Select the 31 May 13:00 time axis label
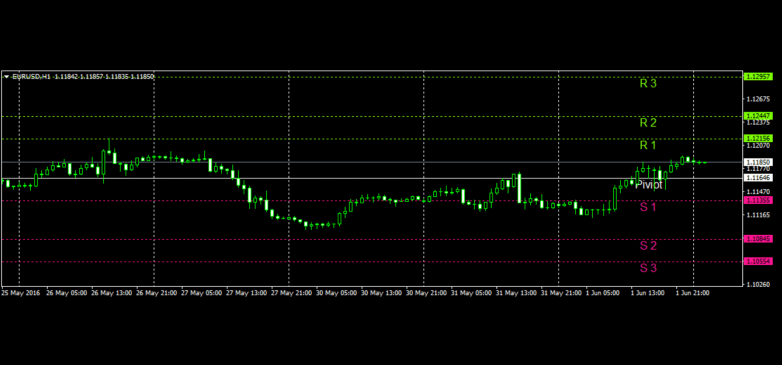The width and height of the screenshot is (782, 365). pos(516,293)
